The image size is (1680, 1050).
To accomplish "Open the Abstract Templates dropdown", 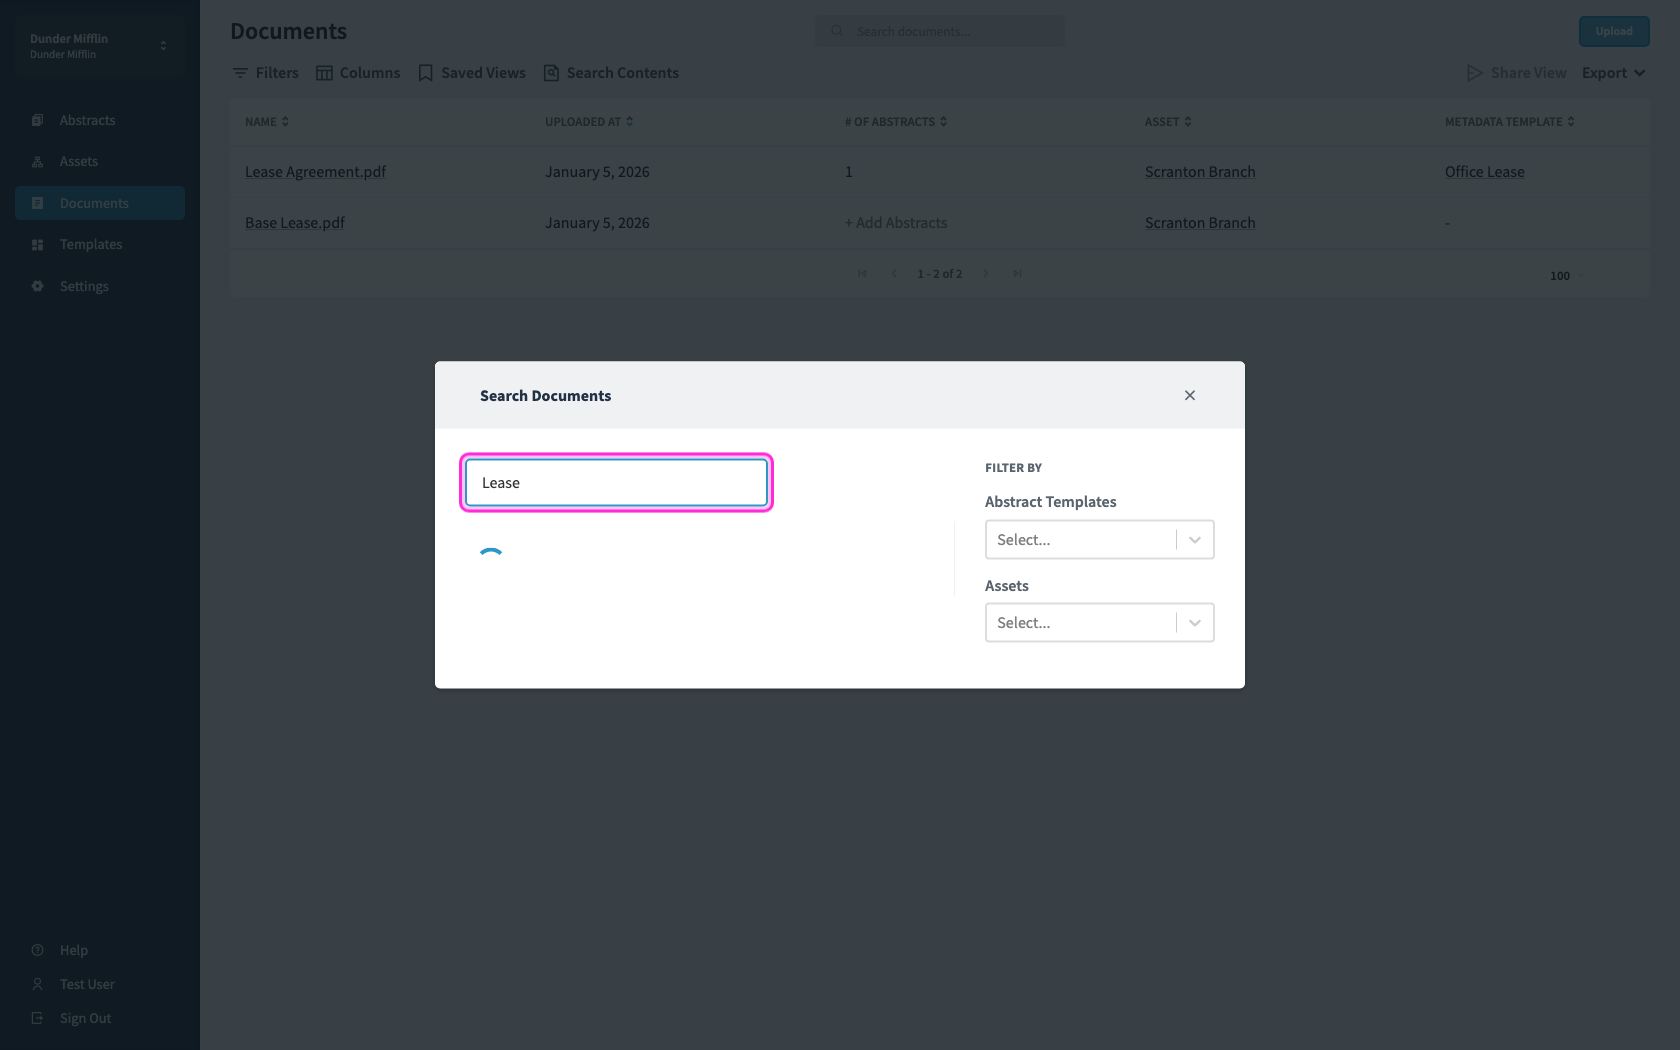I will tap(1099, 540).
